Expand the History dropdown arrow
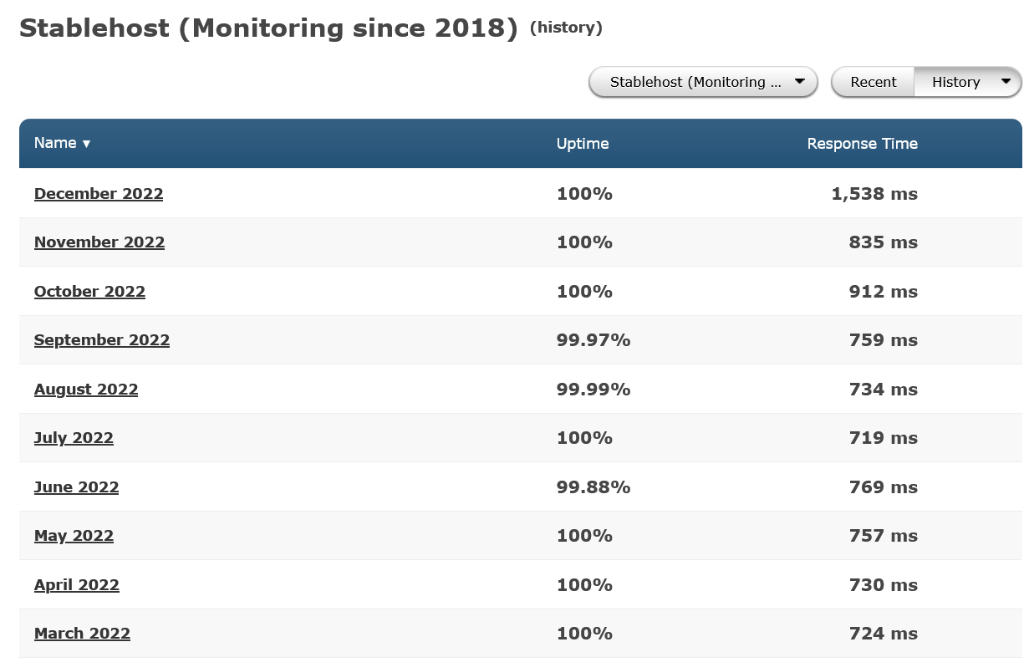 point(1006,82)
